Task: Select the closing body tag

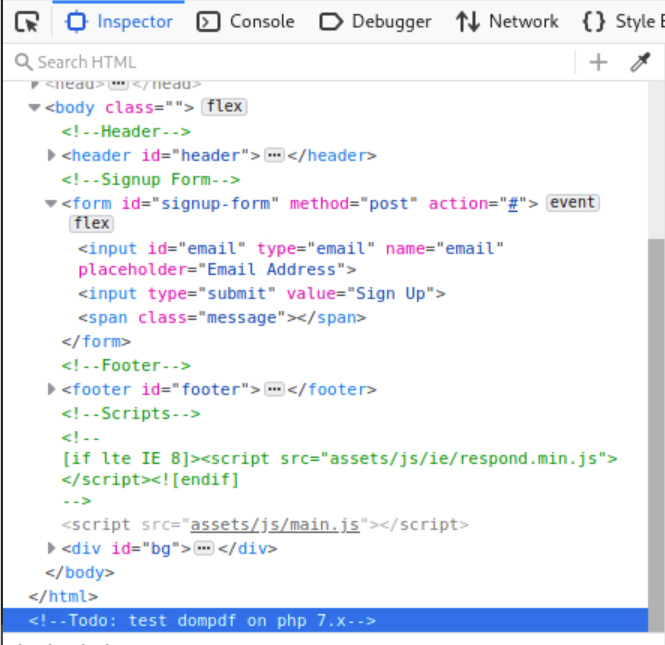Action: pyautogui.click(x=80, y=572)
